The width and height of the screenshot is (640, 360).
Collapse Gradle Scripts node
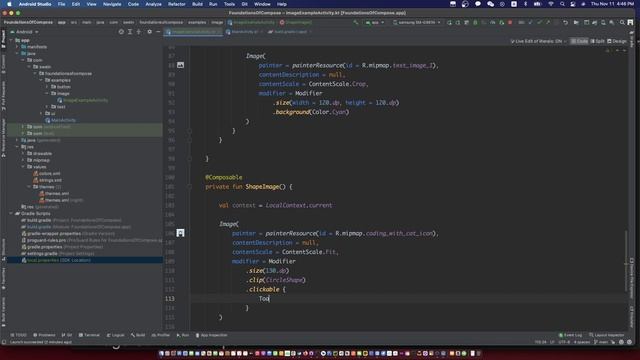tap(11, 213)
